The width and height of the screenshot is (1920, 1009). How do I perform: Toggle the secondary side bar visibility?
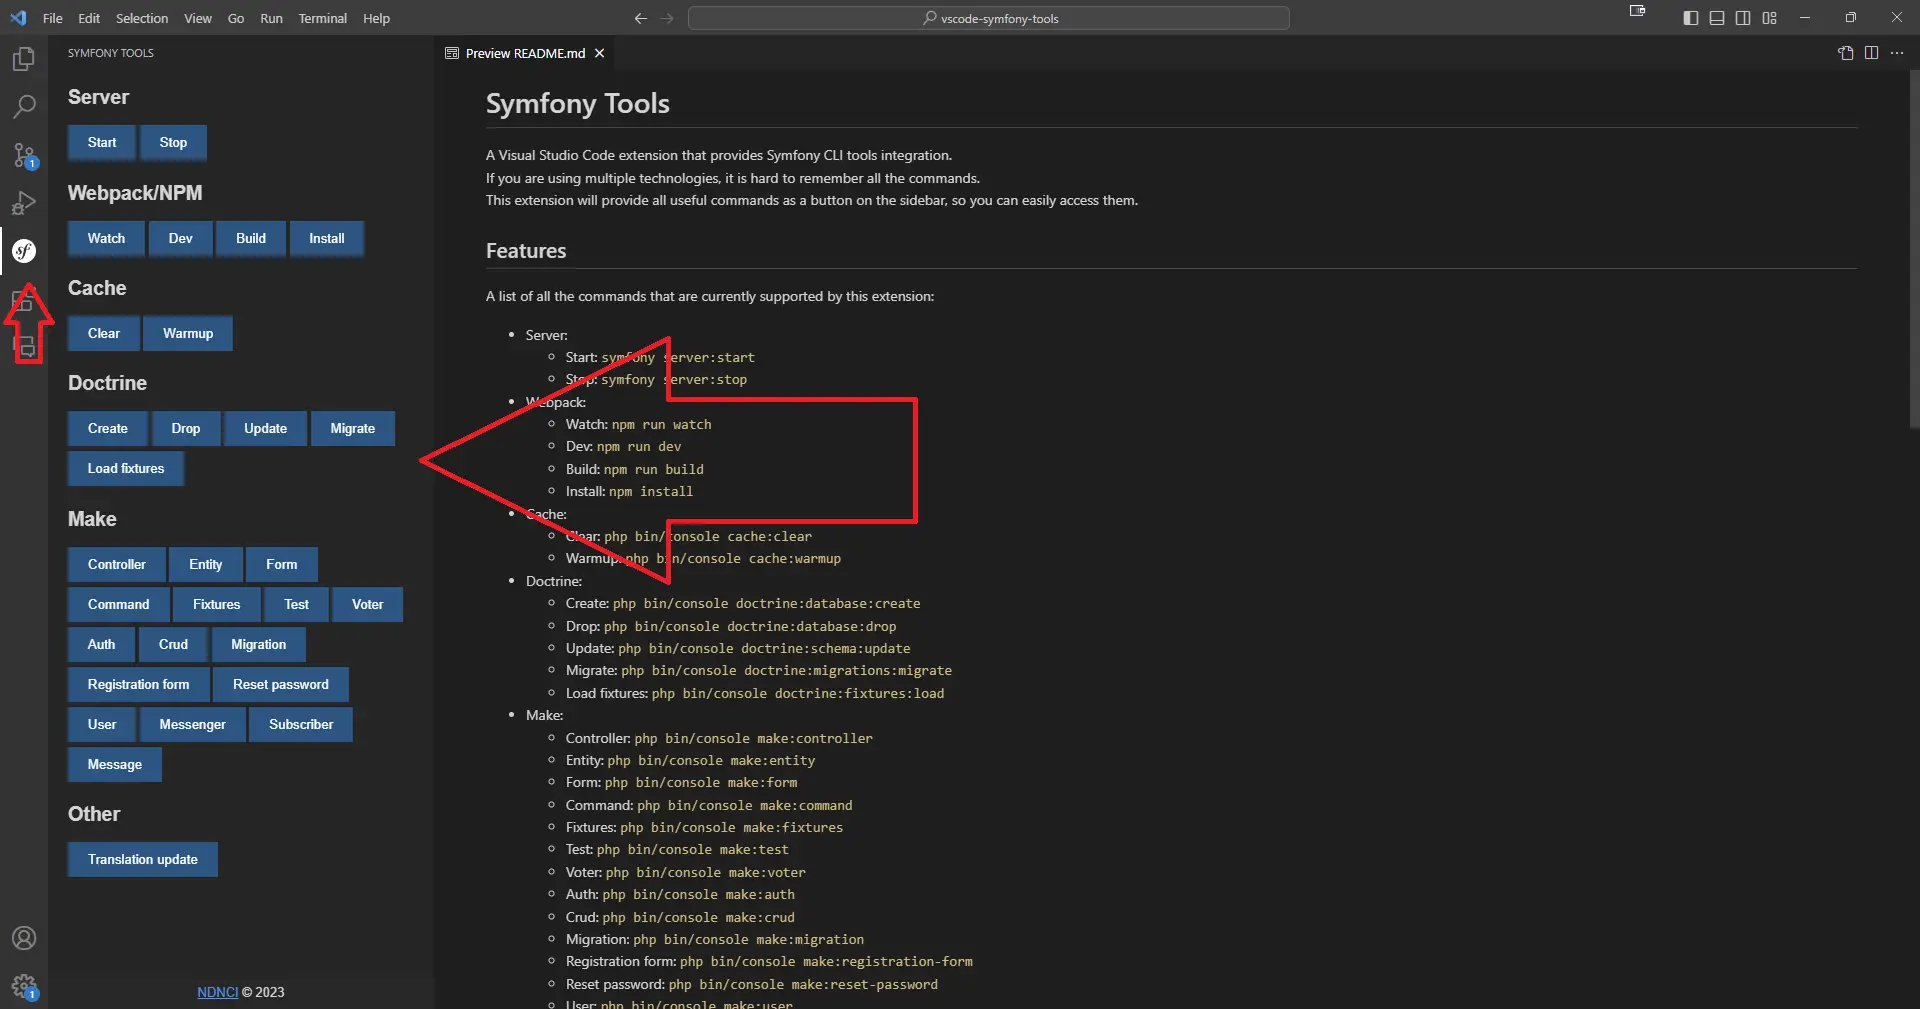[x=1743, y=18]
